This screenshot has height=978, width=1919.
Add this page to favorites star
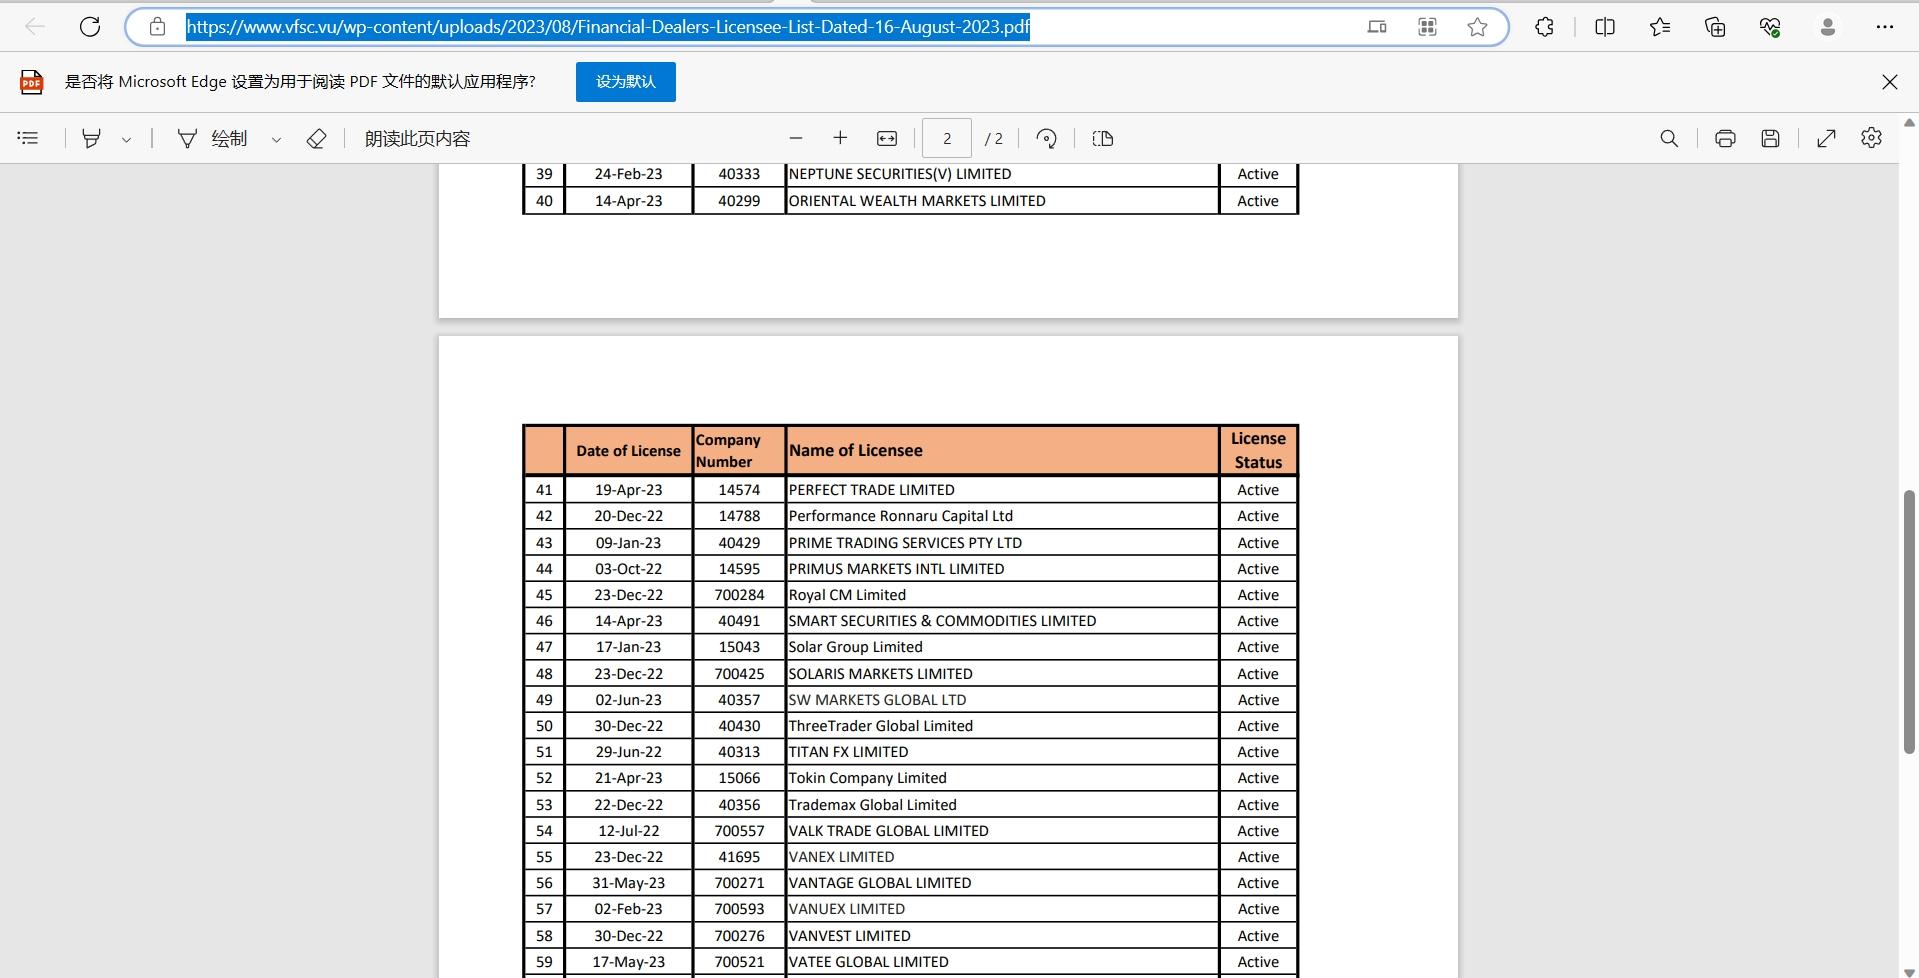(1478, 27)
